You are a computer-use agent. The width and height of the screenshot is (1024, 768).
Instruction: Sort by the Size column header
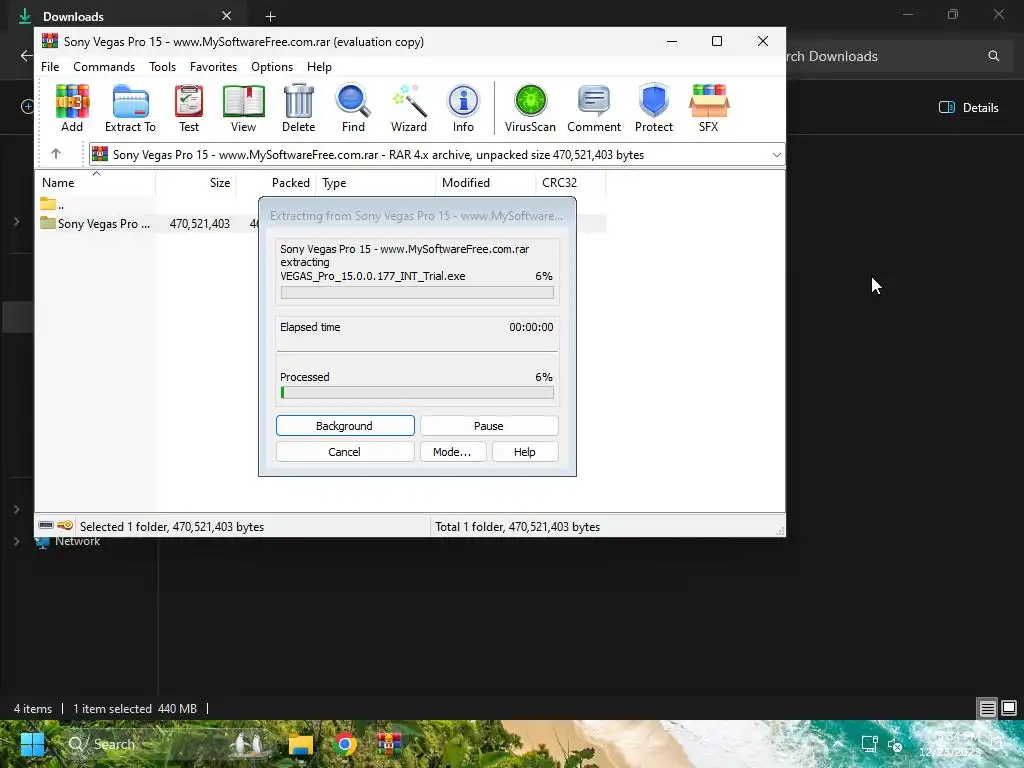(x=196, y=183)
